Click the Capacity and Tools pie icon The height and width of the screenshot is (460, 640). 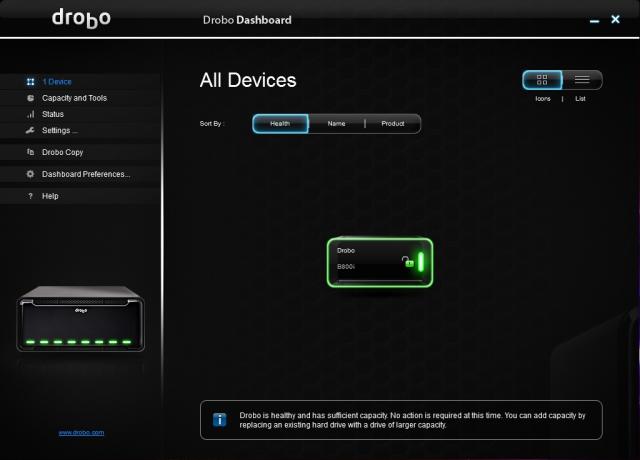click(30, 98)
